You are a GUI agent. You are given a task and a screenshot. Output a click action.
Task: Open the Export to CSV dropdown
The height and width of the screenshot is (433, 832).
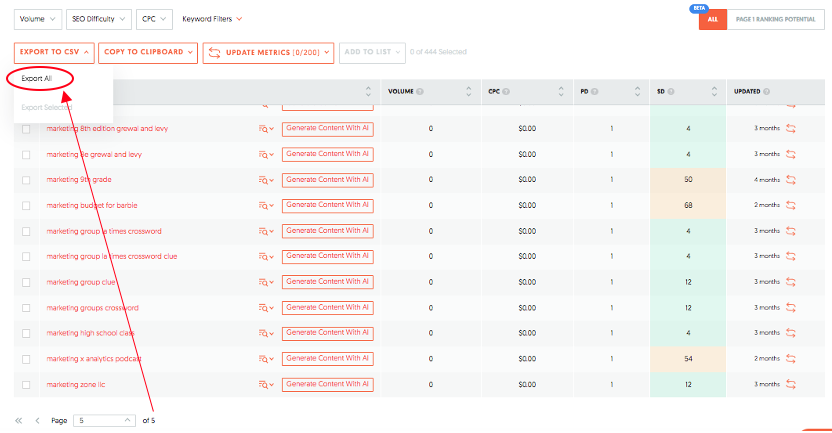pos(54,52)
